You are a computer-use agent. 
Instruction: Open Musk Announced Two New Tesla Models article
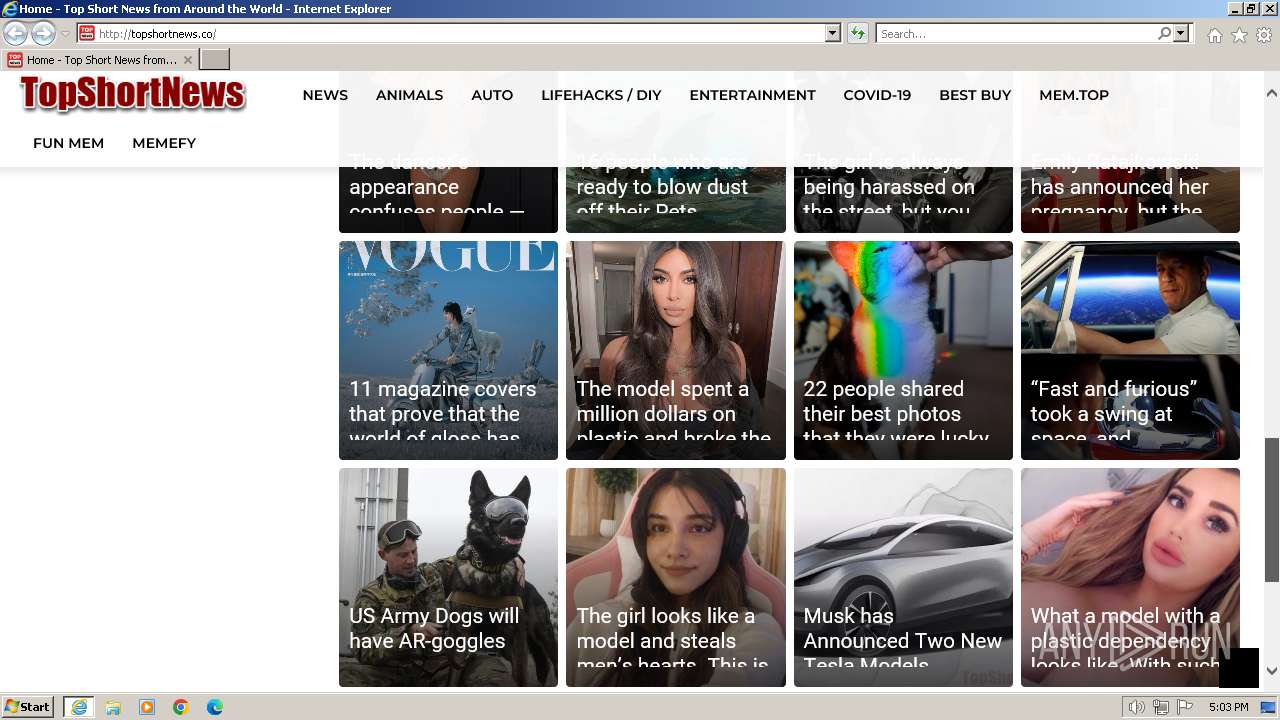(903, 577)
